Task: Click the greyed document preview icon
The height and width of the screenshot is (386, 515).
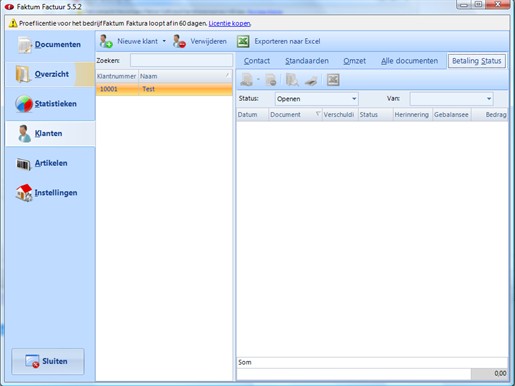Action: [x=292, y=80]
